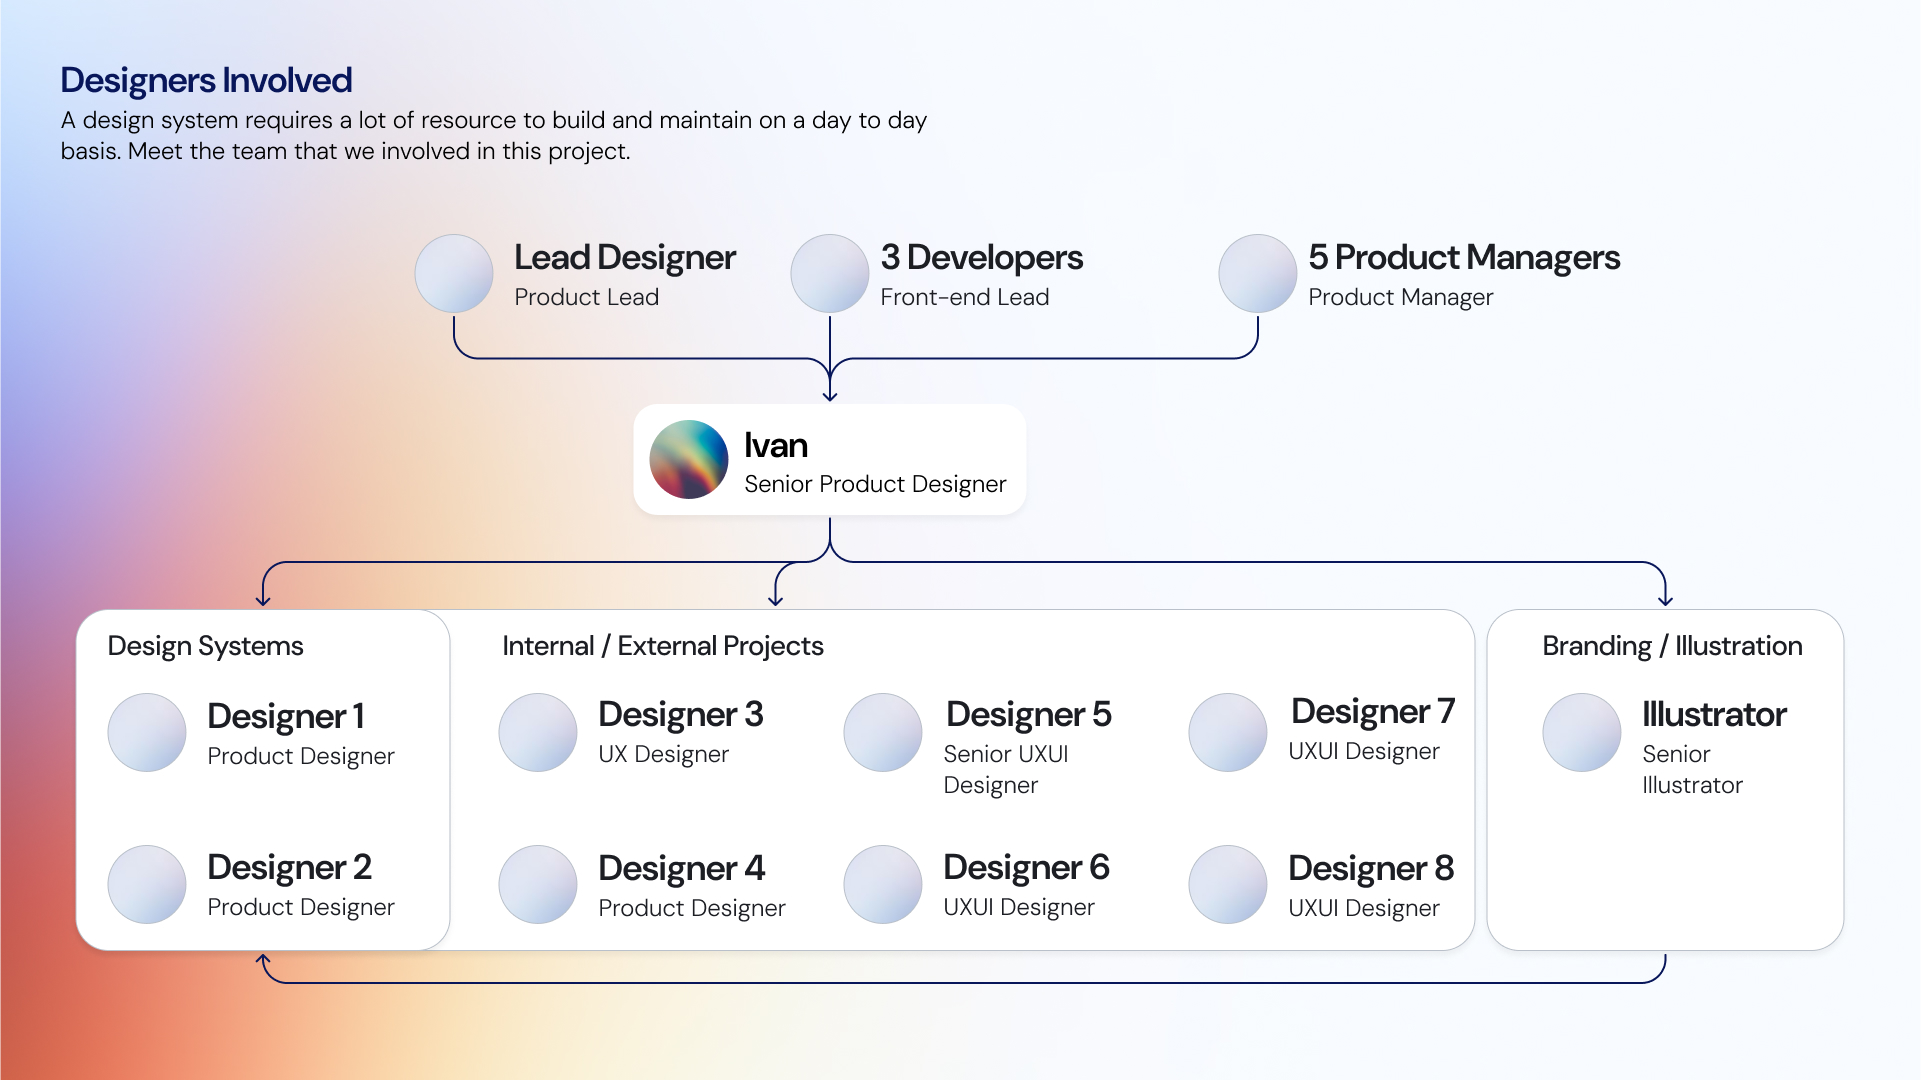Click Designer 2 avatar placeholder
Viewport: 1921px width, 1080px height.
click(x=147, y=884)
